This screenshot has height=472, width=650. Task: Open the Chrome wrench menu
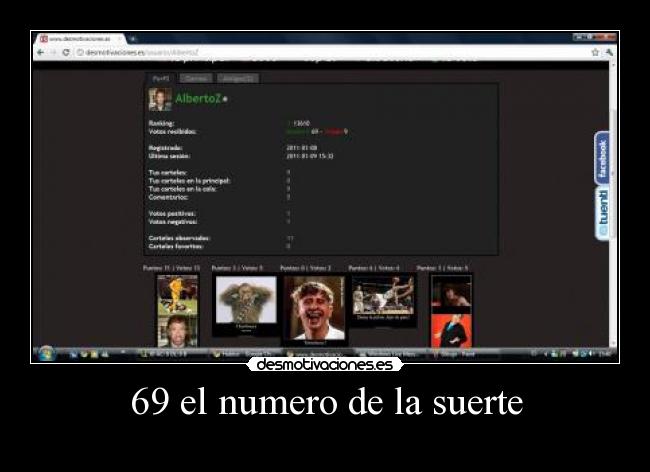609,52
